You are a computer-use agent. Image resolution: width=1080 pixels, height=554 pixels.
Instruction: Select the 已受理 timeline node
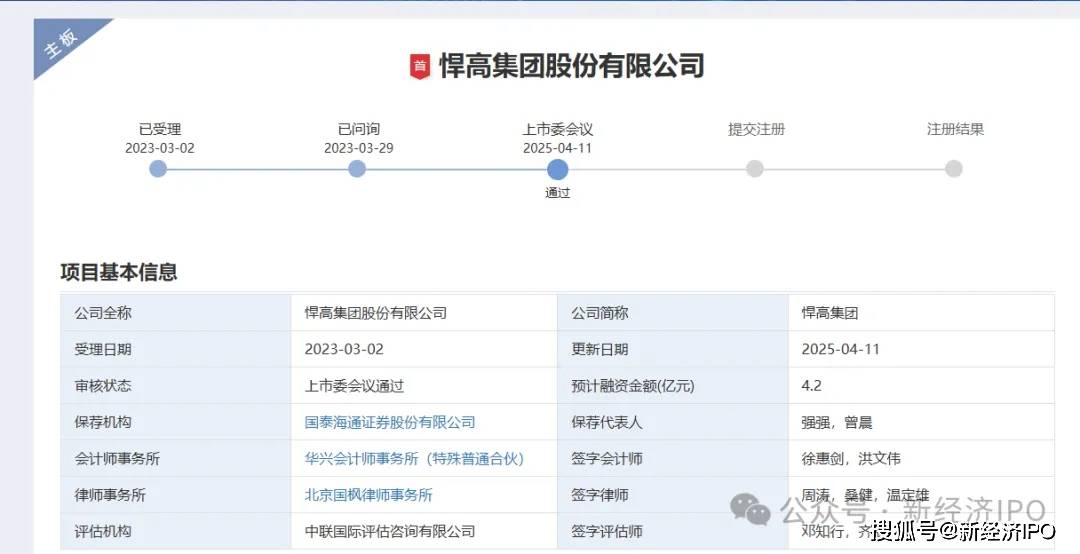158,169
